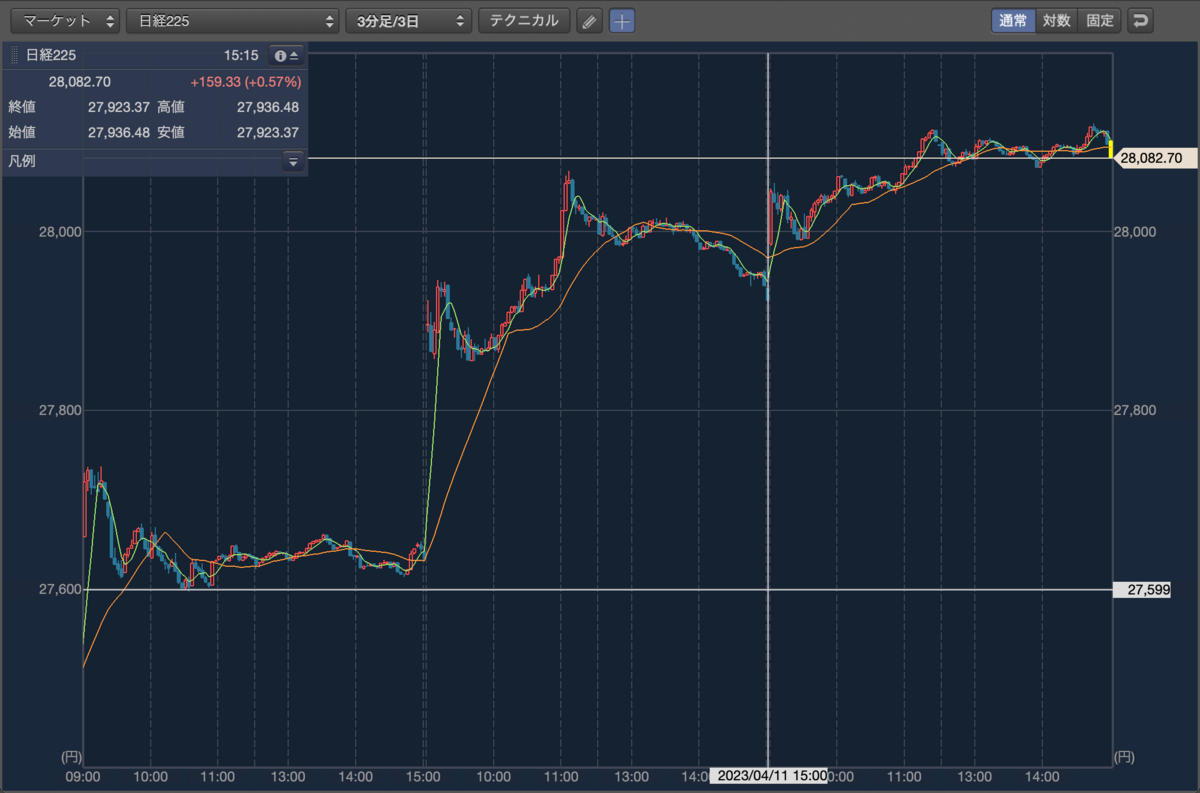Click the 終値 value 27,923.37
The width and height of the screenshot is (1200, 793).
coord(119,107)
